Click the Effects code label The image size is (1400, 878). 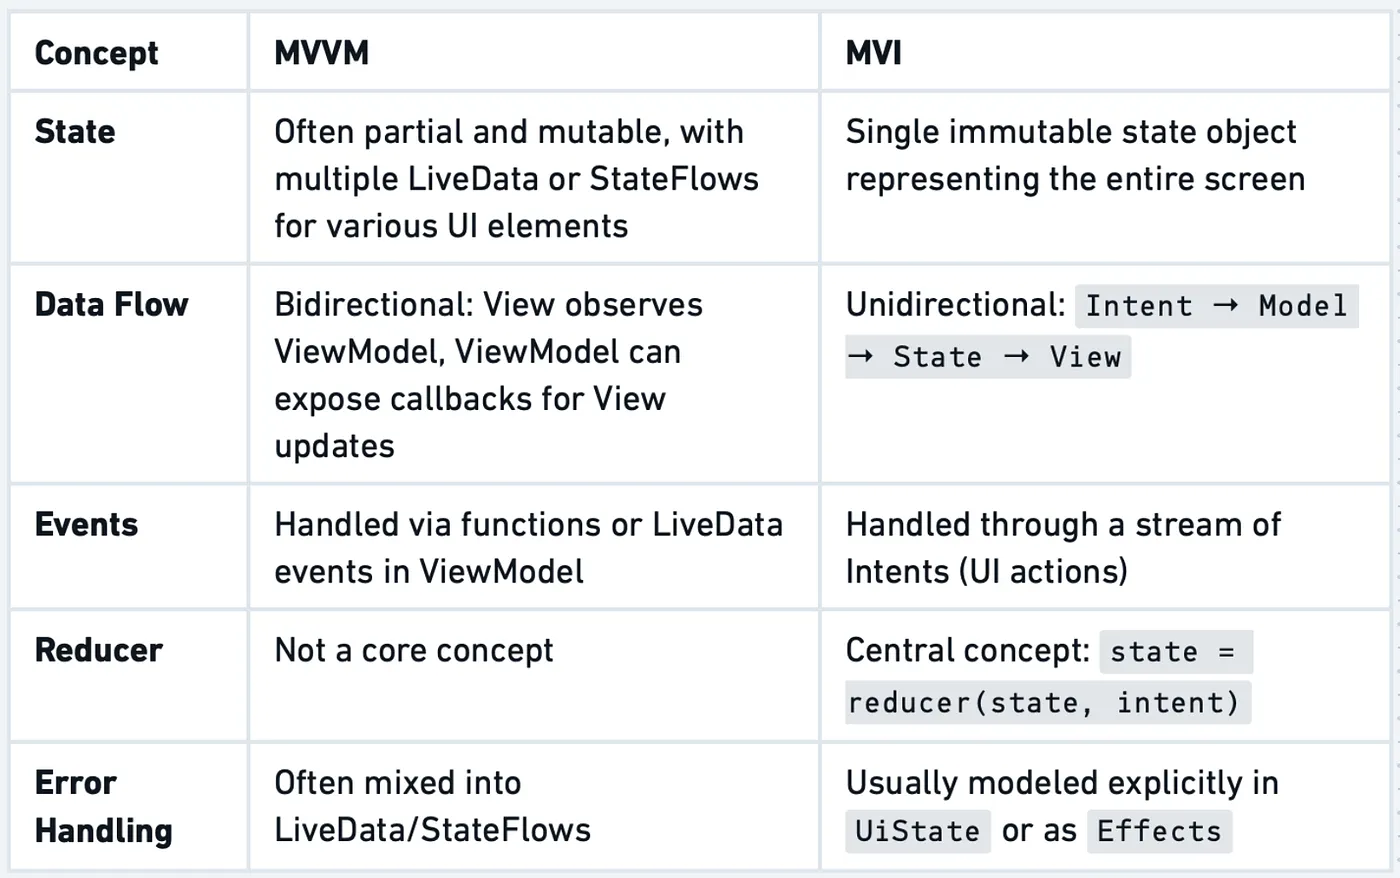pos(1159,831)
